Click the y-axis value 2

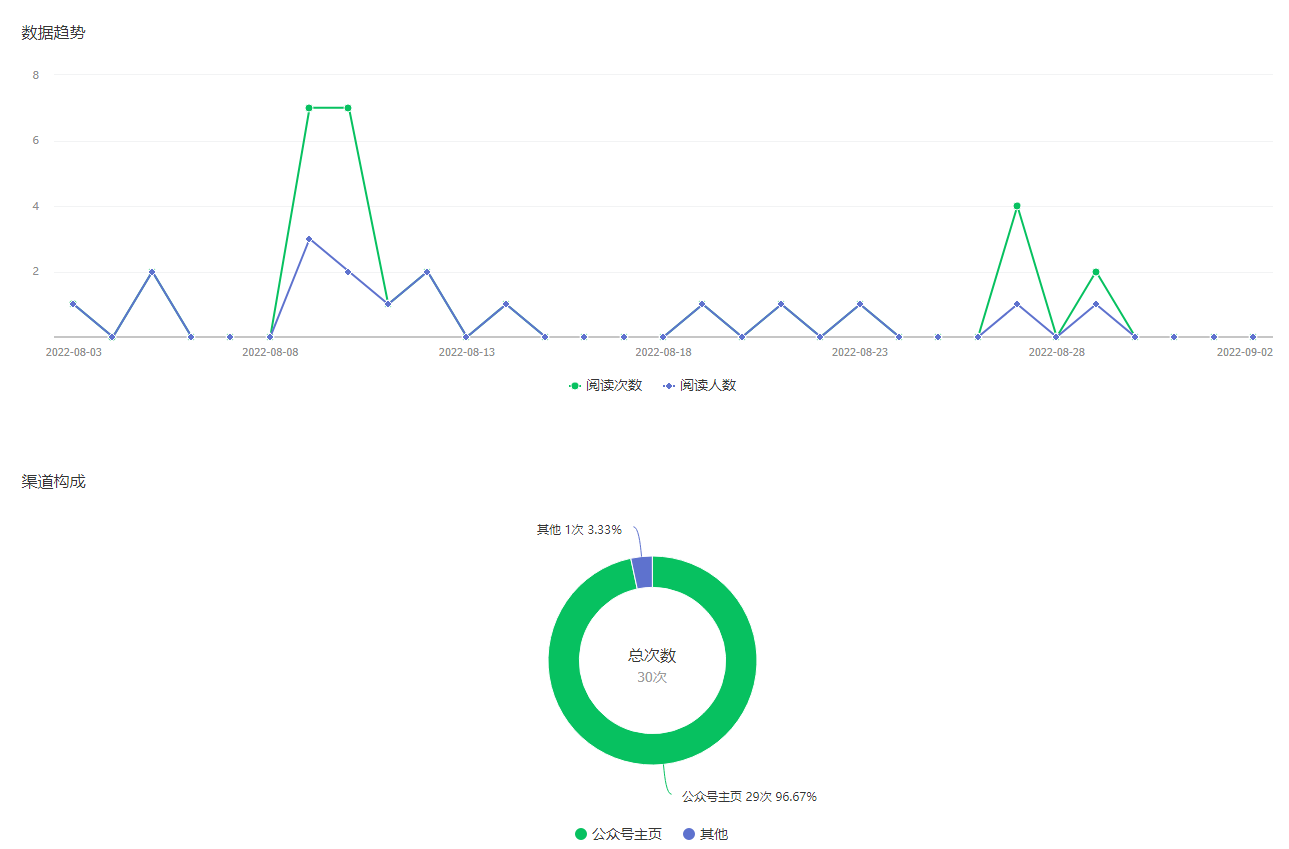click(x=36, y=271)
